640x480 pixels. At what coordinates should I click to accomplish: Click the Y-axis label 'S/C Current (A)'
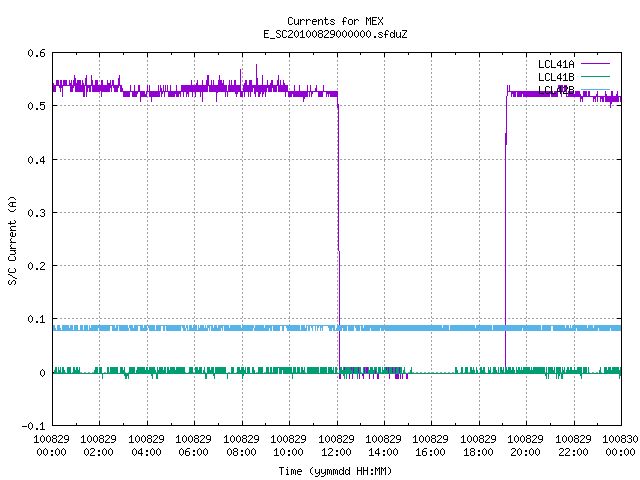[x=13, y=240]
